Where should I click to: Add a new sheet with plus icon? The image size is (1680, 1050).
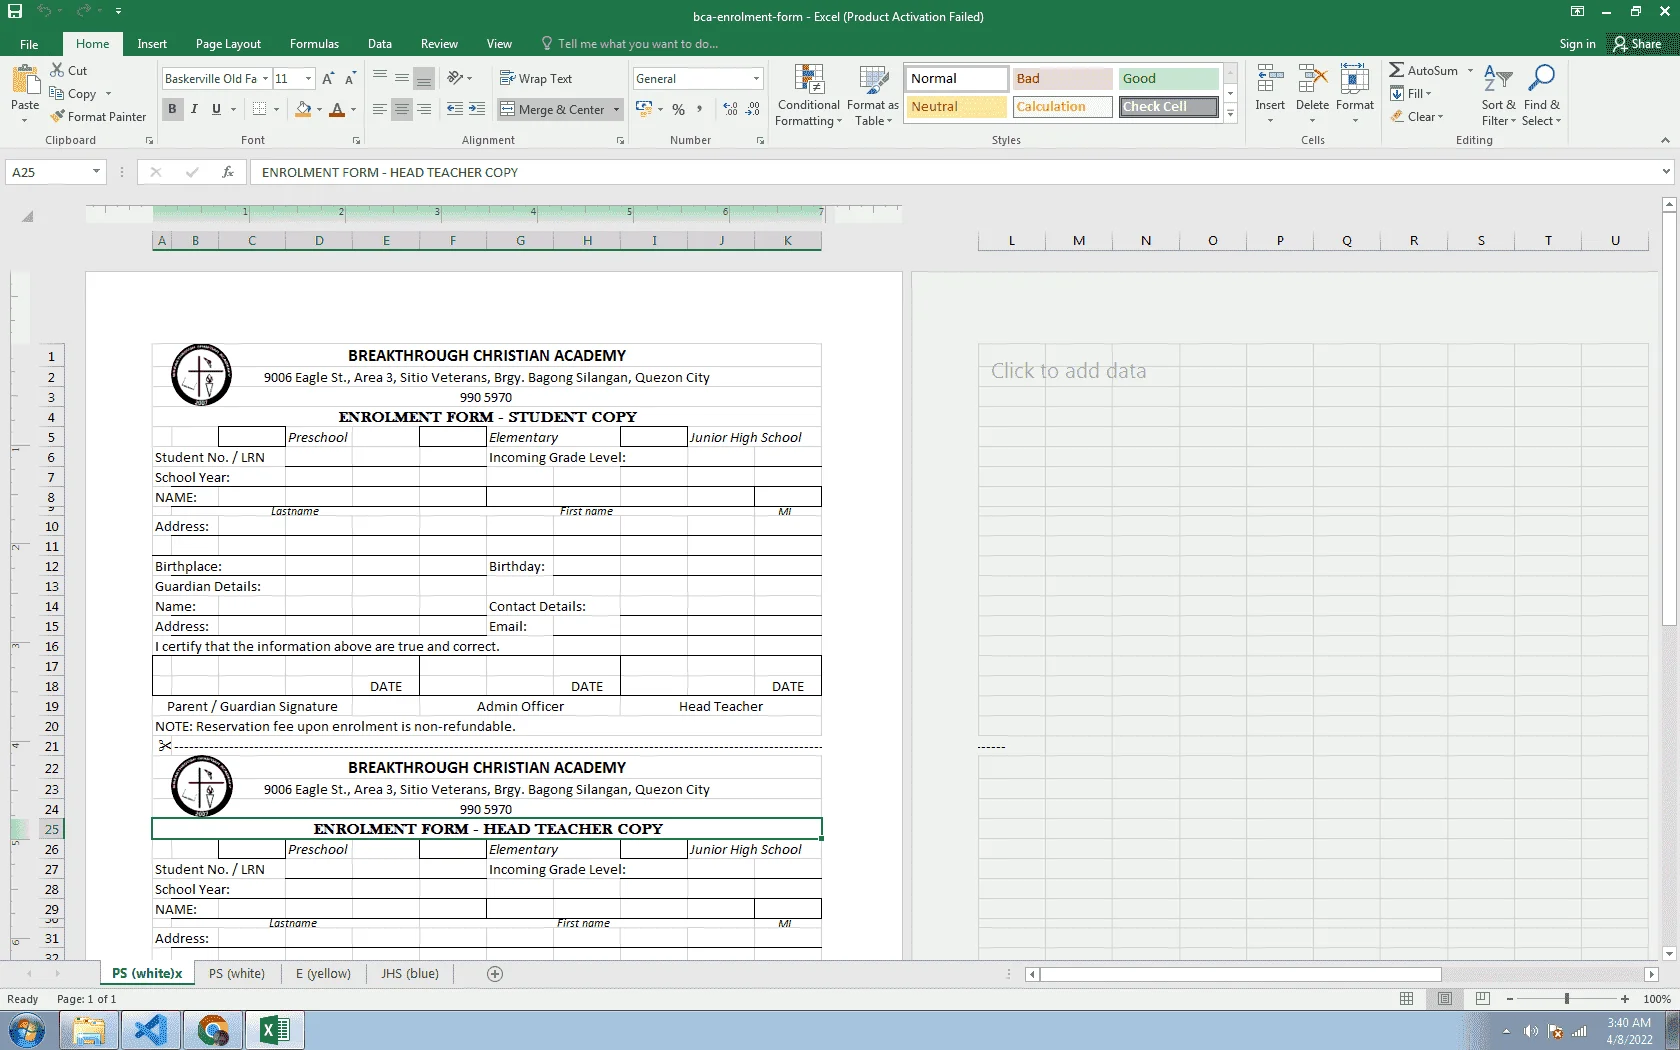click(x=495, y=974)
